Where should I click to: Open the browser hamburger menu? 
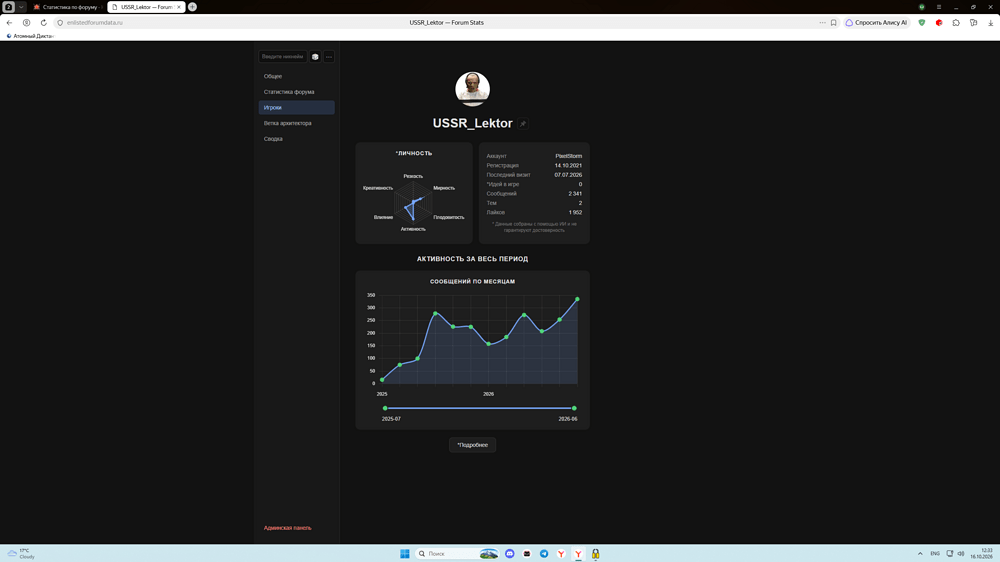pos(939,7)
